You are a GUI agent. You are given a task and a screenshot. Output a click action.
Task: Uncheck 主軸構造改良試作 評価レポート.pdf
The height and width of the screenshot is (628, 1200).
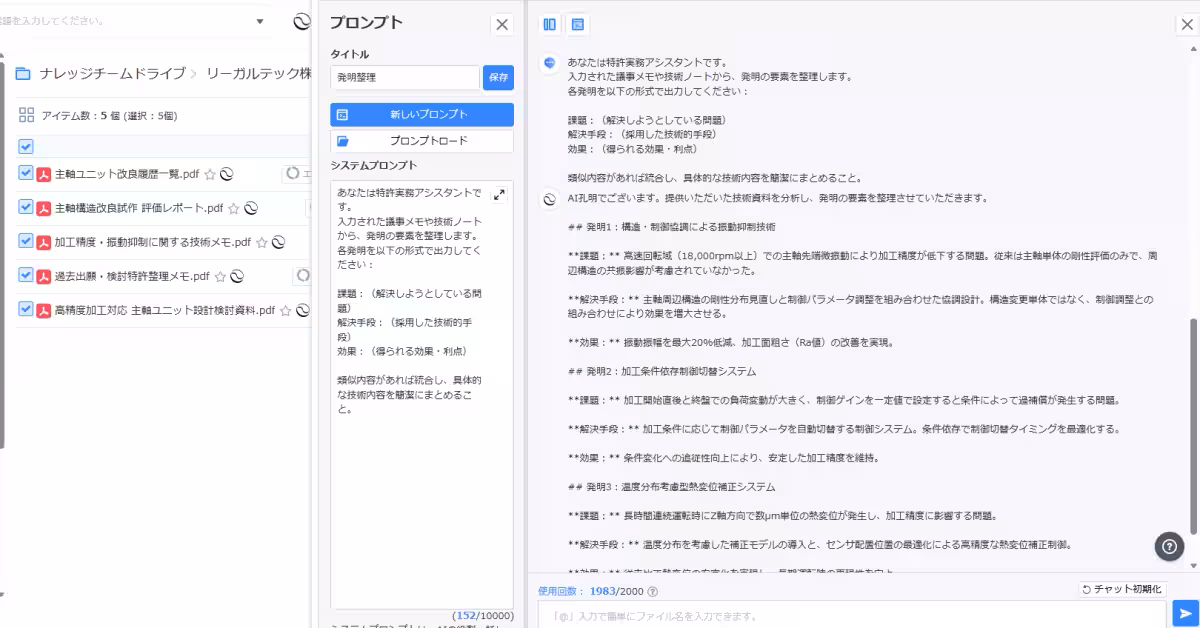pos(25,206)
